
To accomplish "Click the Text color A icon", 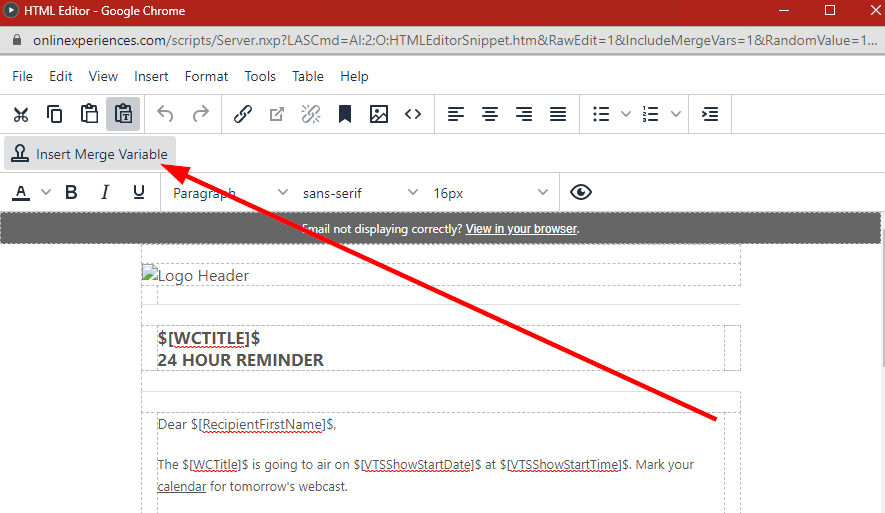I will pos(21,193).
